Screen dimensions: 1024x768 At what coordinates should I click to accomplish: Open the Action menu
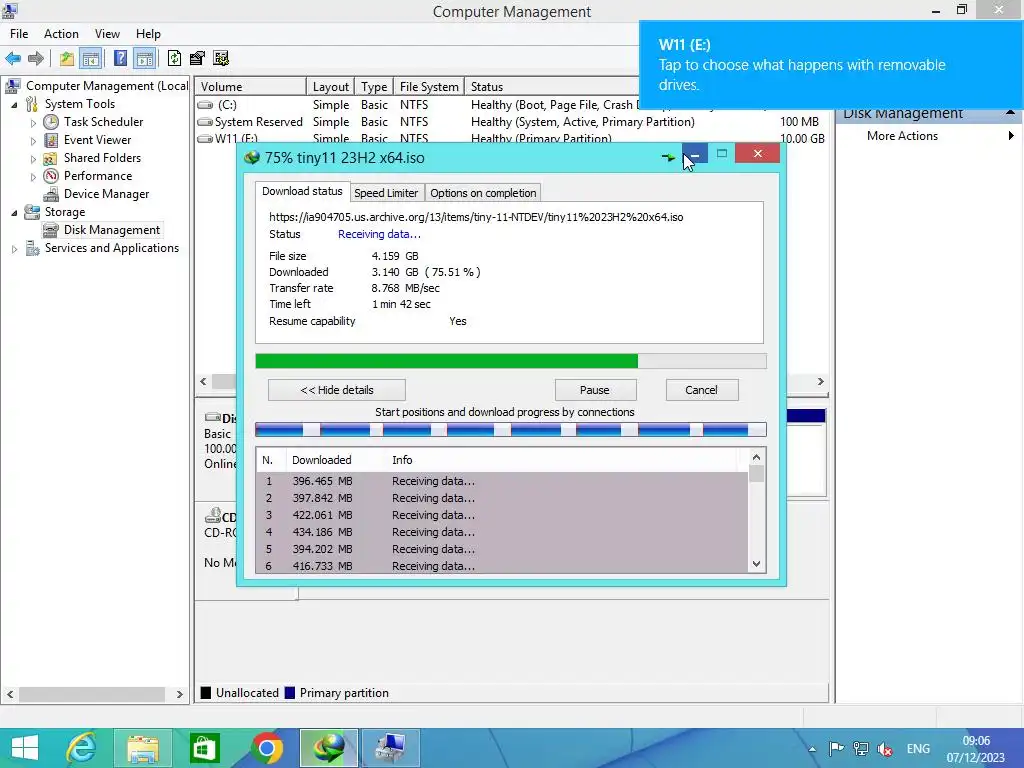coord(61,33)
